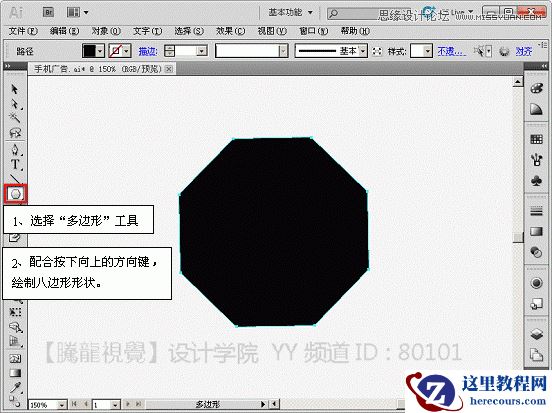This screenshot has height=413, width=552.
Task: Open the 窗口(W) menu
Action: point(313,31)
